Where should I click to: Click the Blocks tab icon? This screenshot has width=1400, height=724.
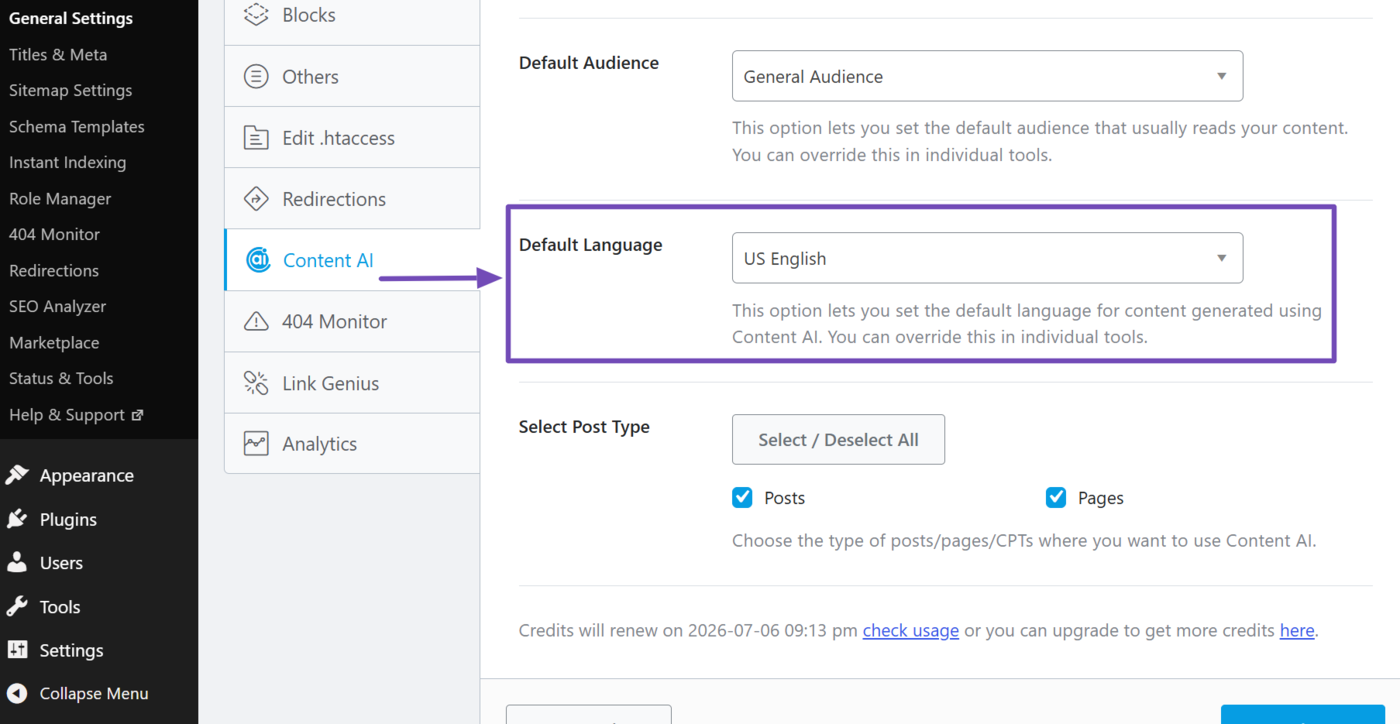click(x=256, y=15)
